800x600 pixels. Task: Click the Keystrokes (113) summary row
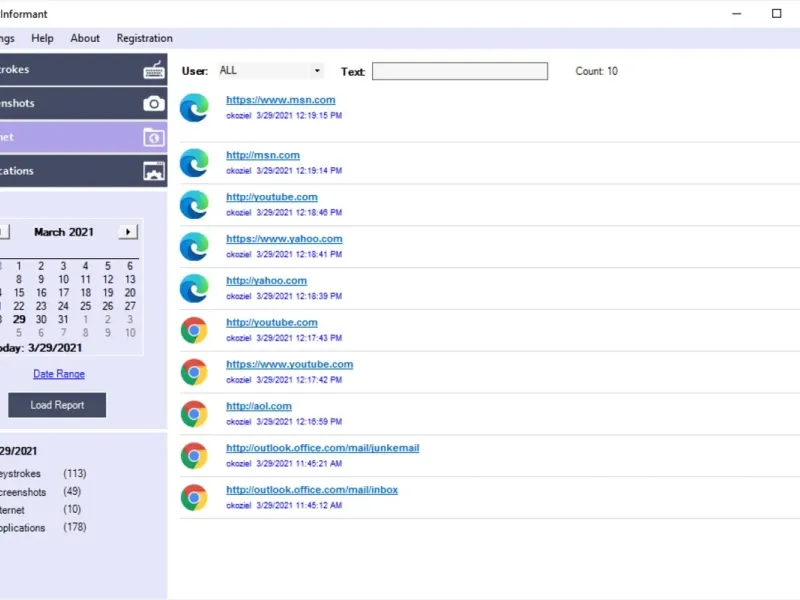tap(43, 473)
